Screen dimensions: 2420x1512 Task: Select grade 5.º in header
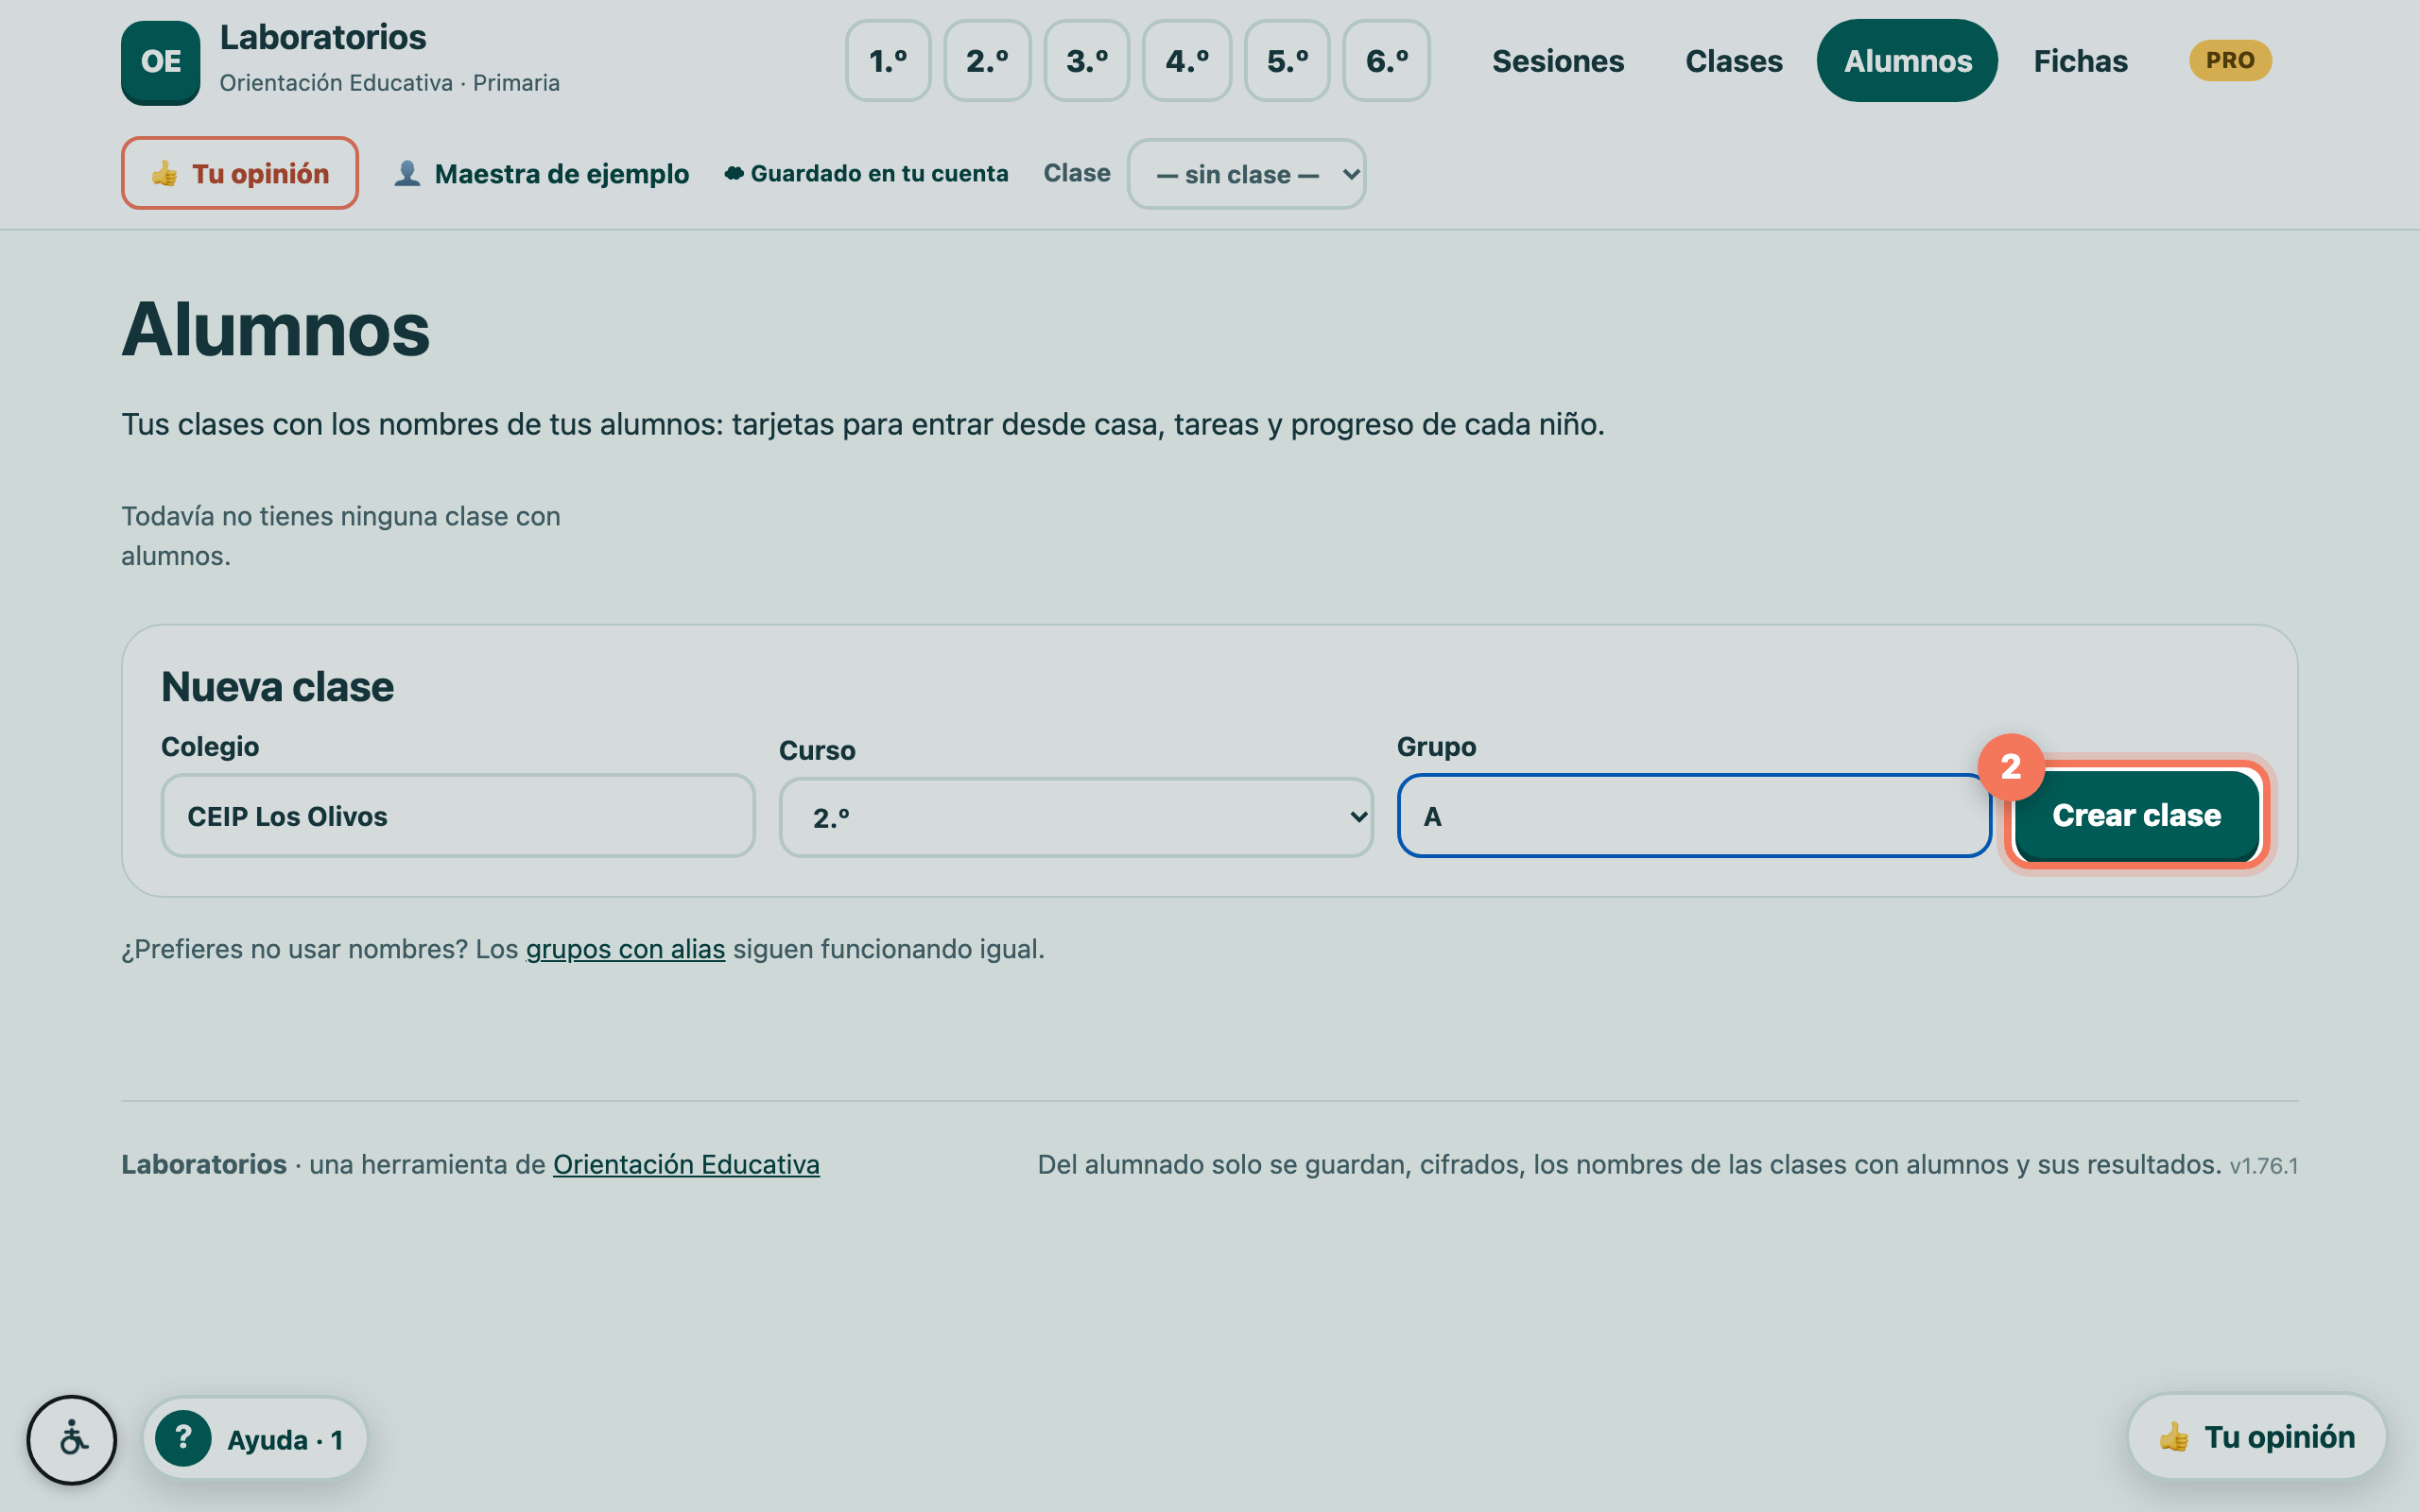point(1287,61)
